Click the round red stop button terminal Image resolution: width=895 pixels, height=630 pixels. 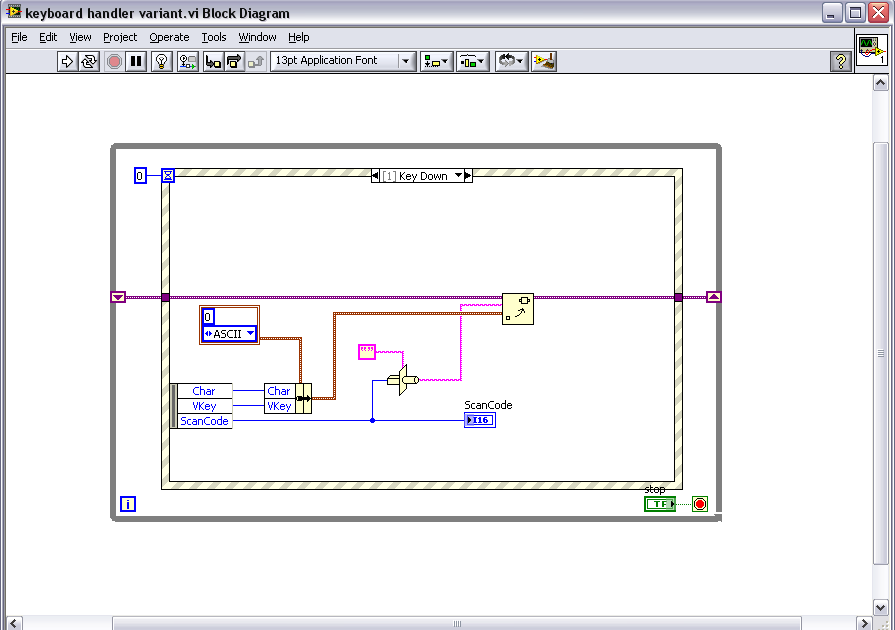point(699,503)
